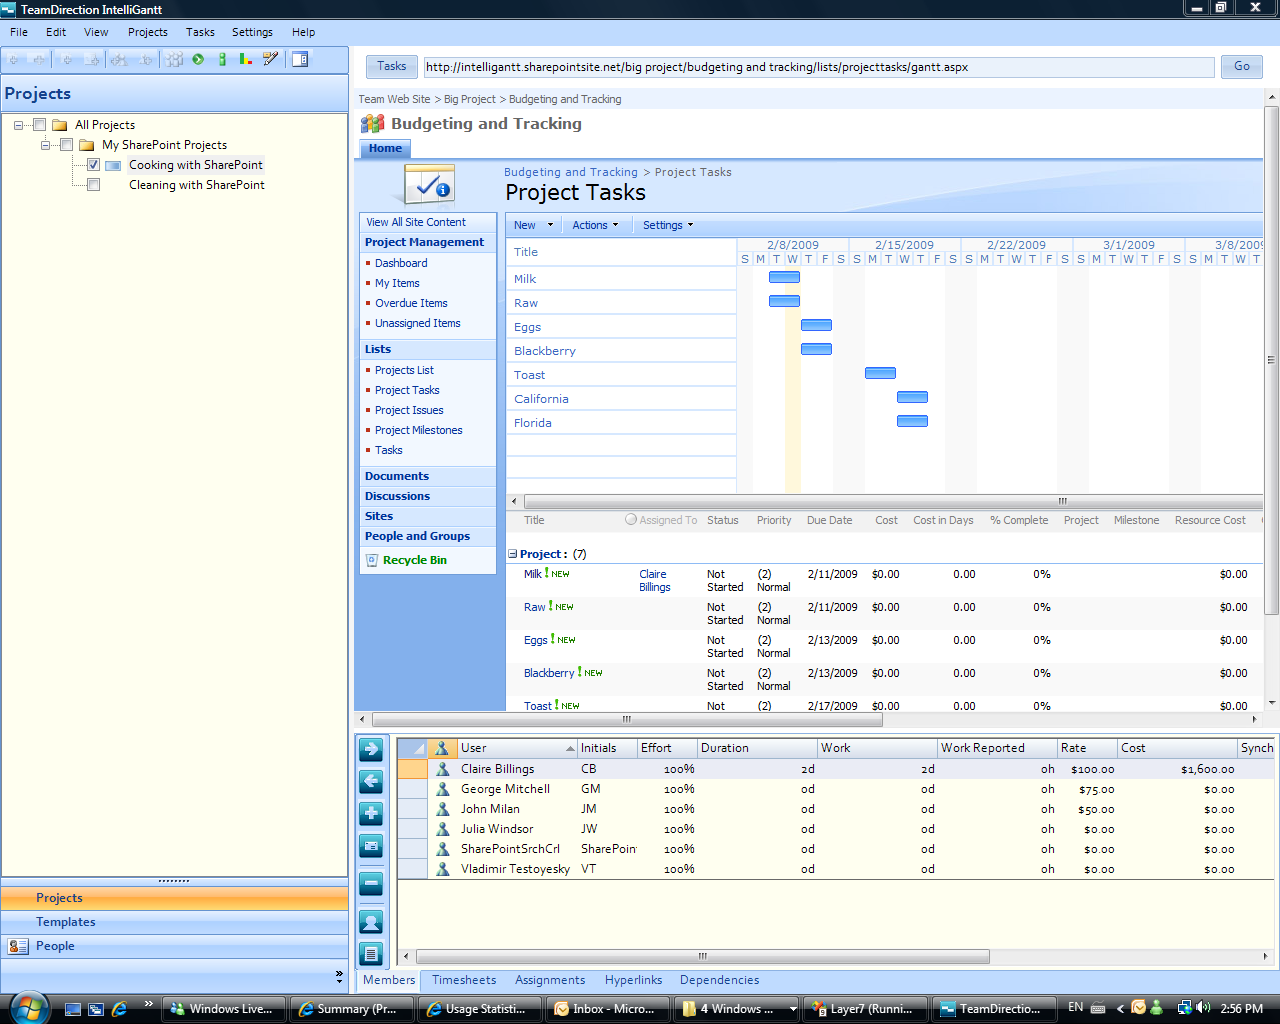Expand the navigation pane options chevron
The height and width of the screenshot is (1024, 1280).
click(x=339, y=975)
